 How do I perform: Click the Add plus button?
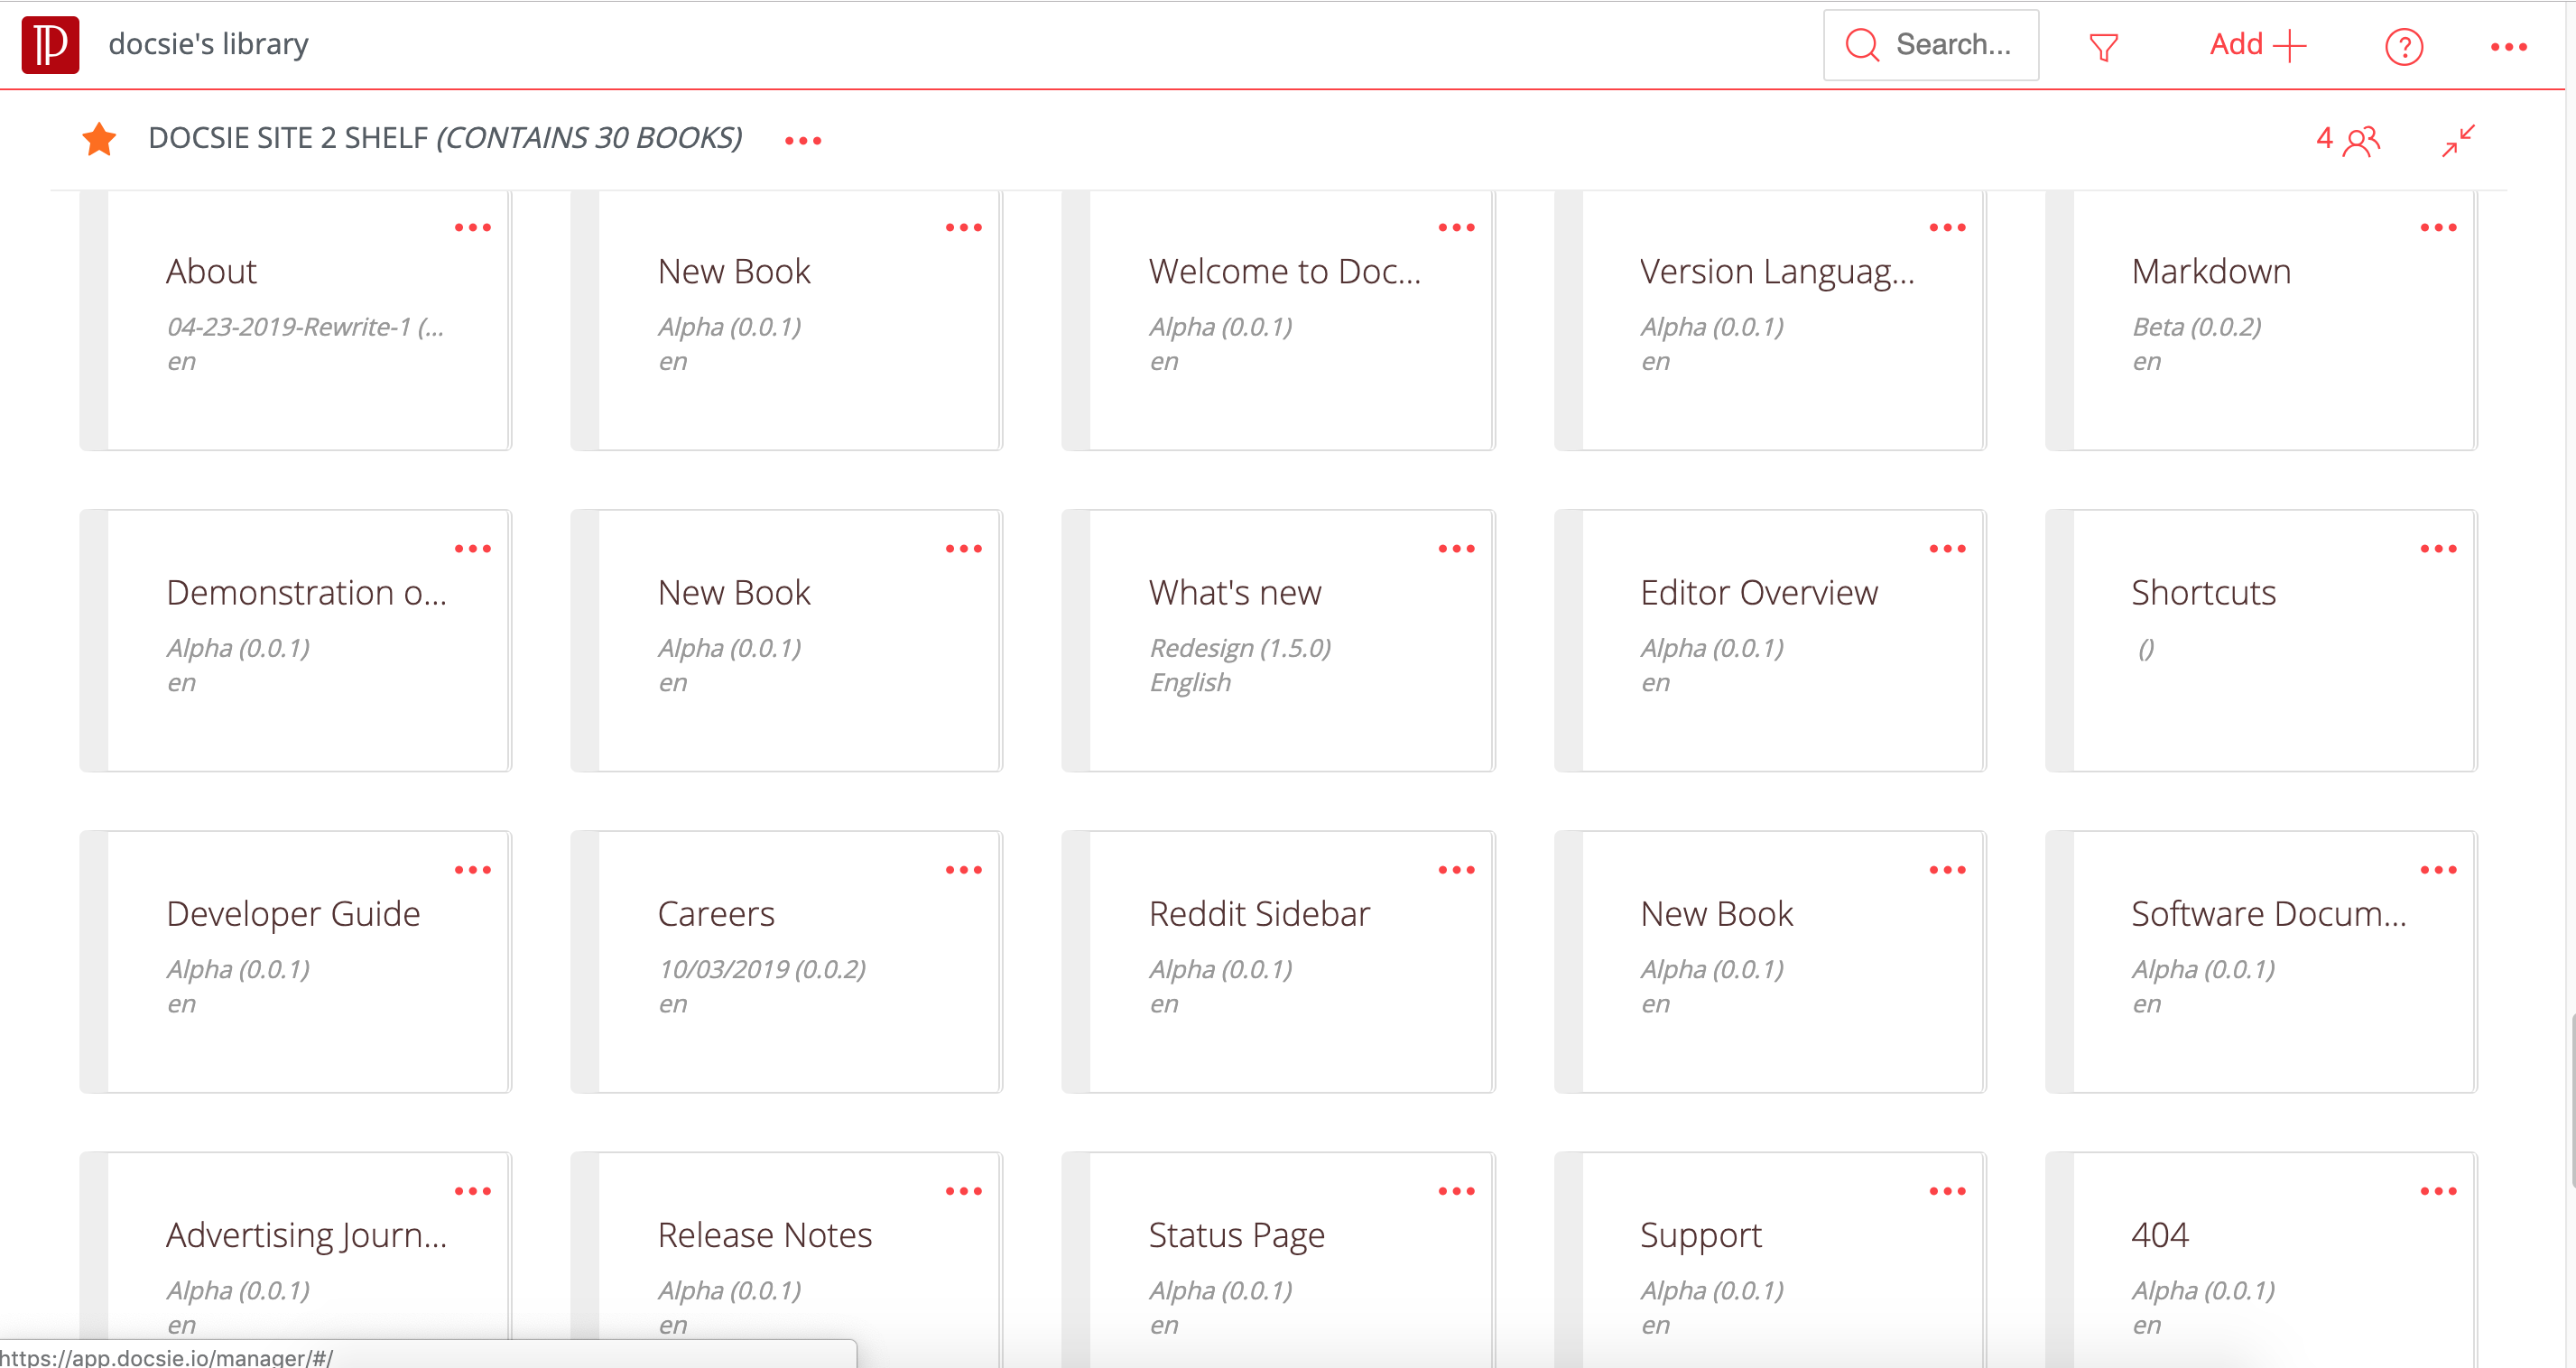[x=2257, y=45]
